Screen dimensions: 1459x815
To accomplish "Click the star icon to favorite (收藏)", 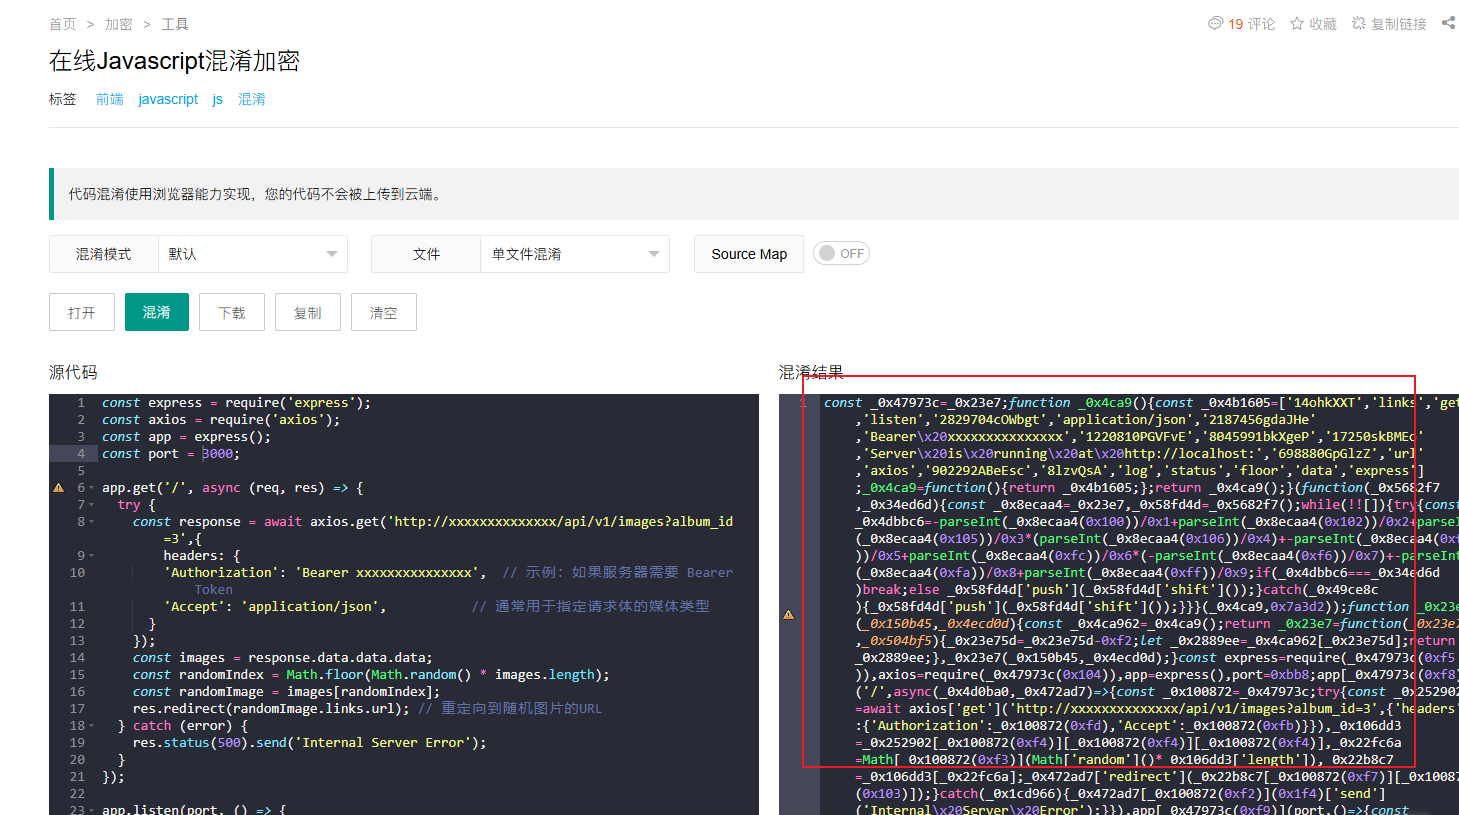I will point(1297,23).
